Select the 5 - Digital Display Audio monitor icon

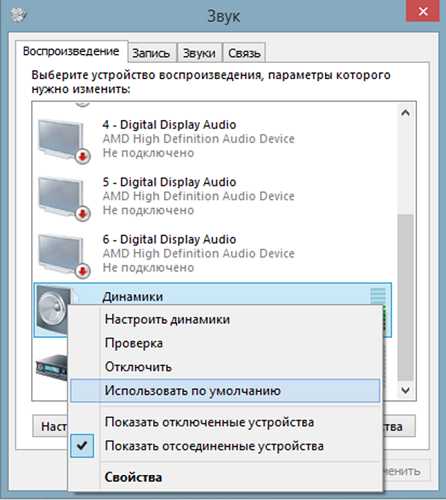63,199
